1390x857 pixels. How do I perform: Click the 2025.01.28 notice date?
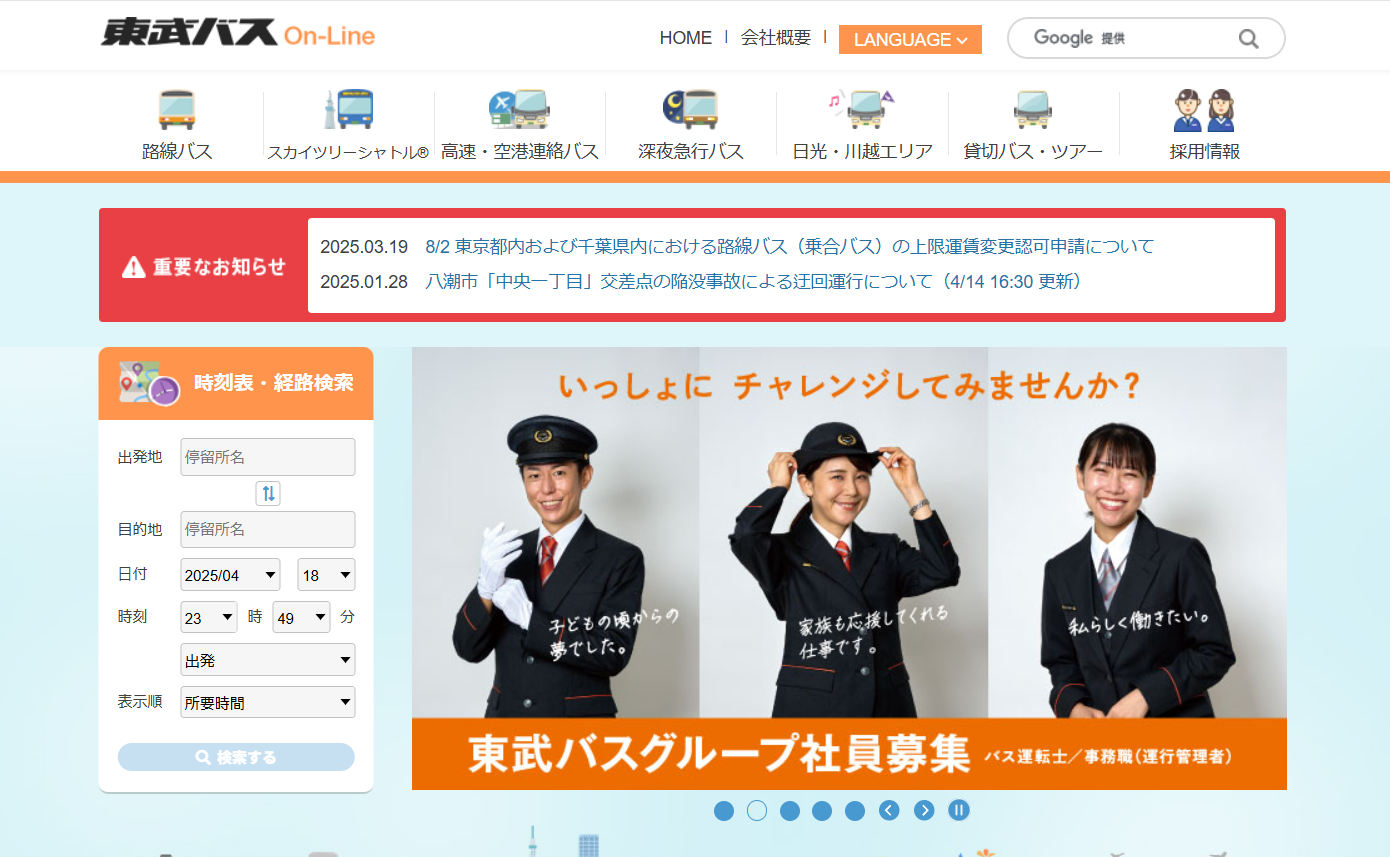[364, 282]
